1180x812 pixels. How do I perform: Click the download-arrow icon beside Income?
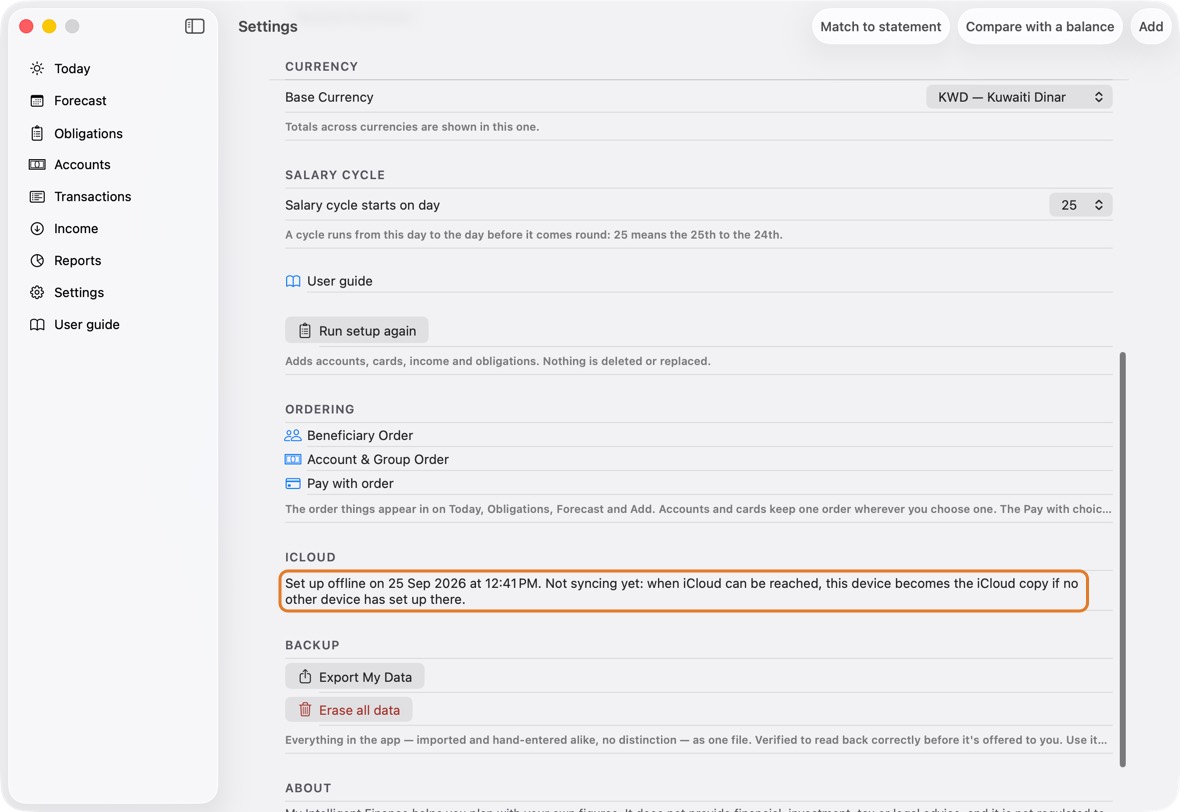pos(37,229)
